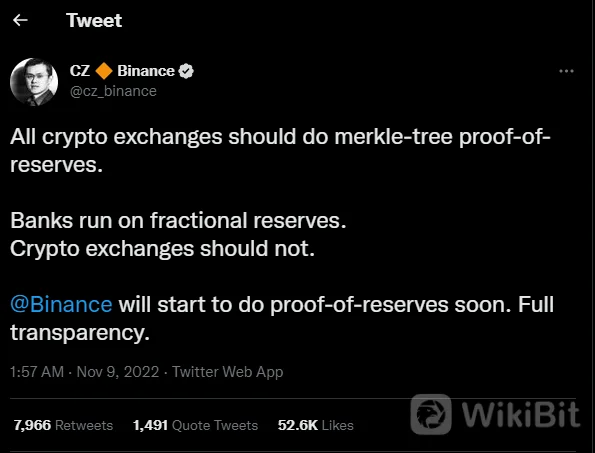The width and height of the screenshot is (595, 453).
Task: Open CZ's profile picture avatar
Action: (x=34, y=82)
